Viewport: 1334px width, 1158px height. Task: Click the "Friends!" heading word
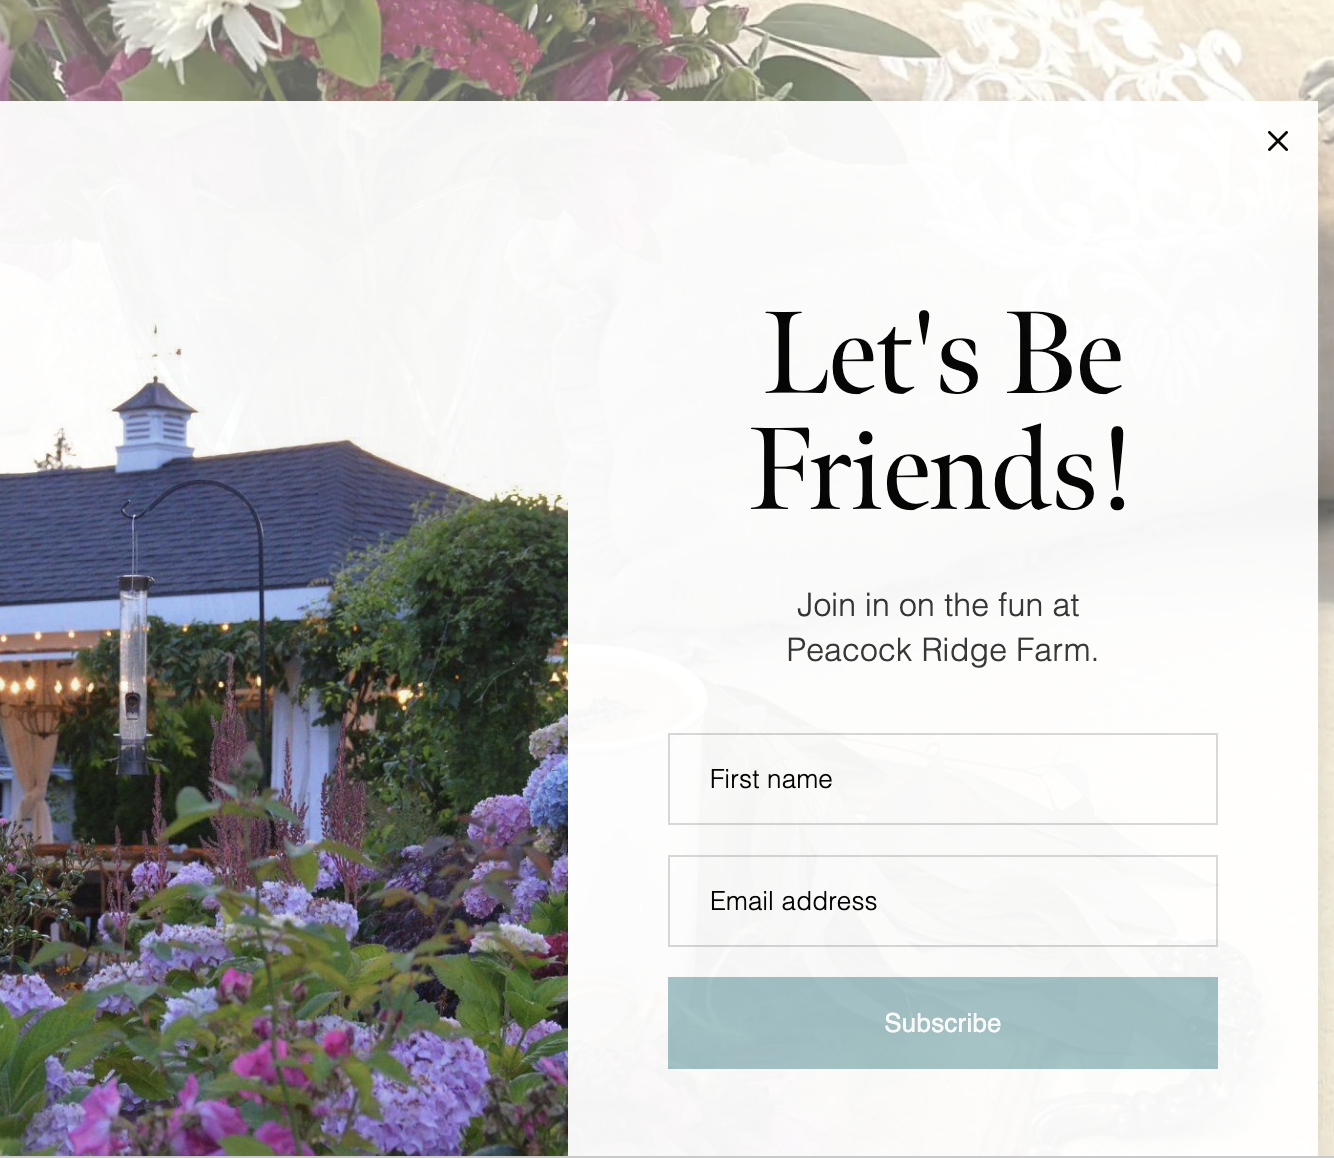941,470
